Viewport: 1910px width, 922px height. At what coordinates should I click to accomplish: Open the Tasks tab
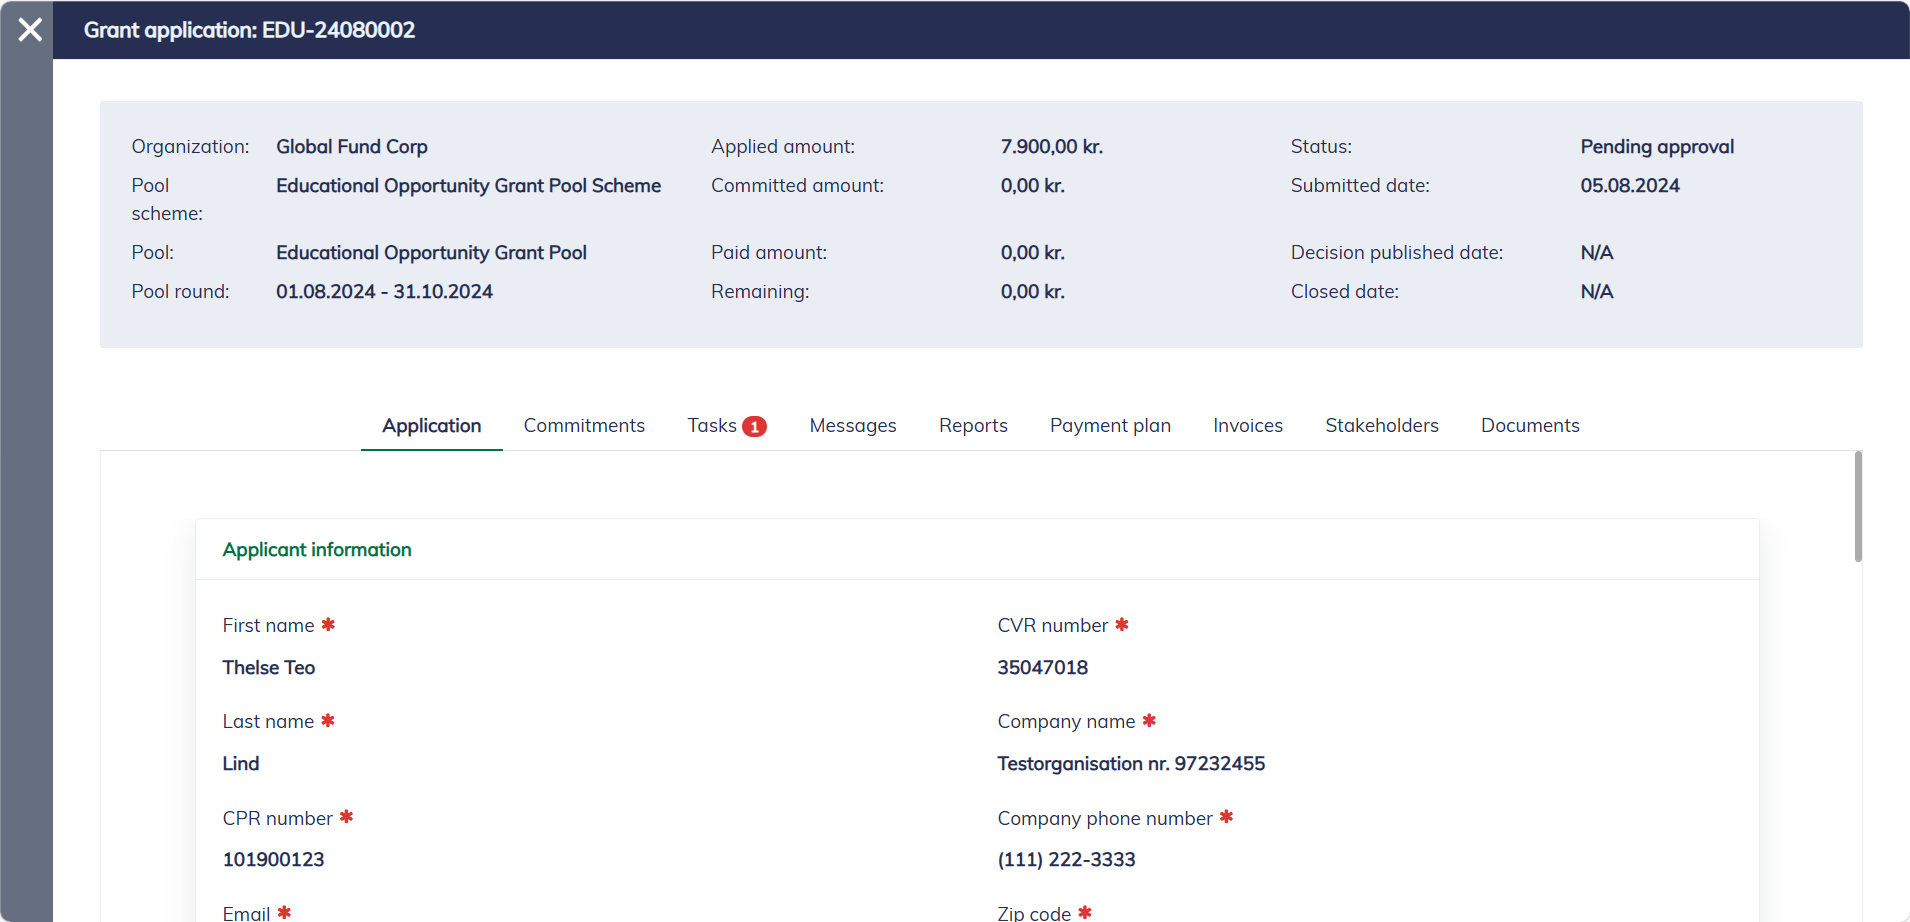click(711, 426)
